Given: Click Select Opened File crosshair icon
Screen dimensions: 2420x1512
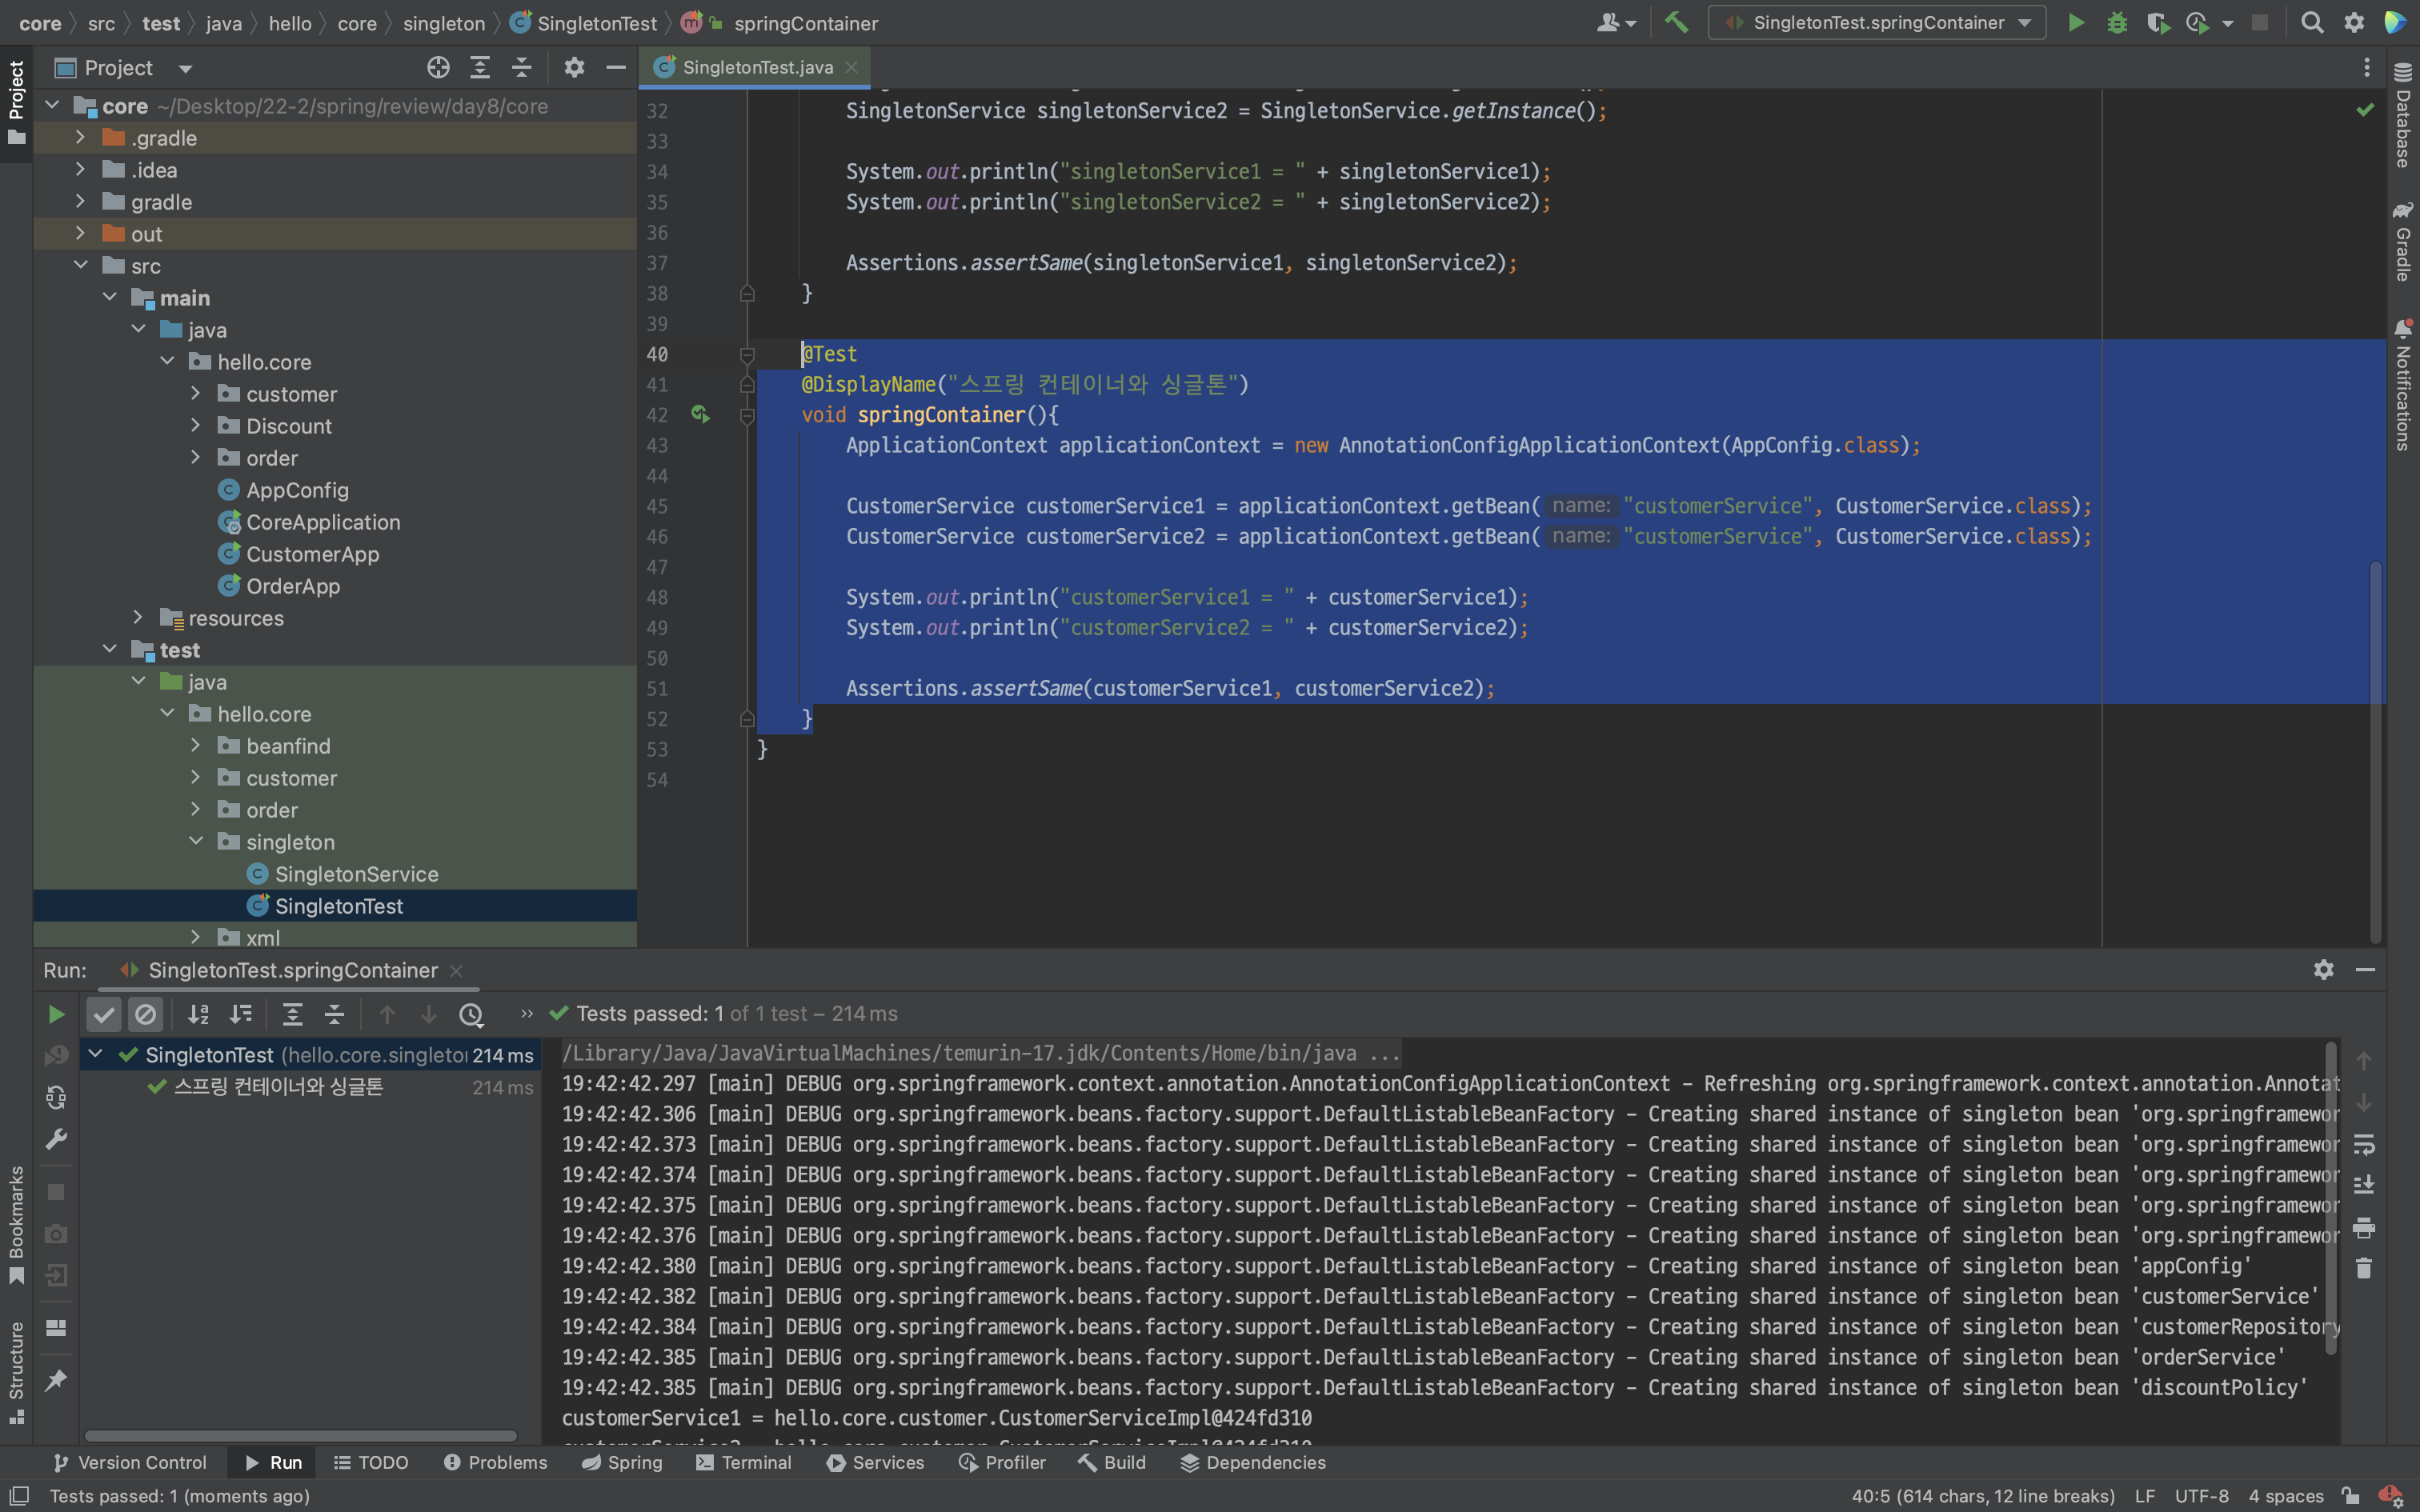Looking at the screenshot, I should click(x=438, y=67).
